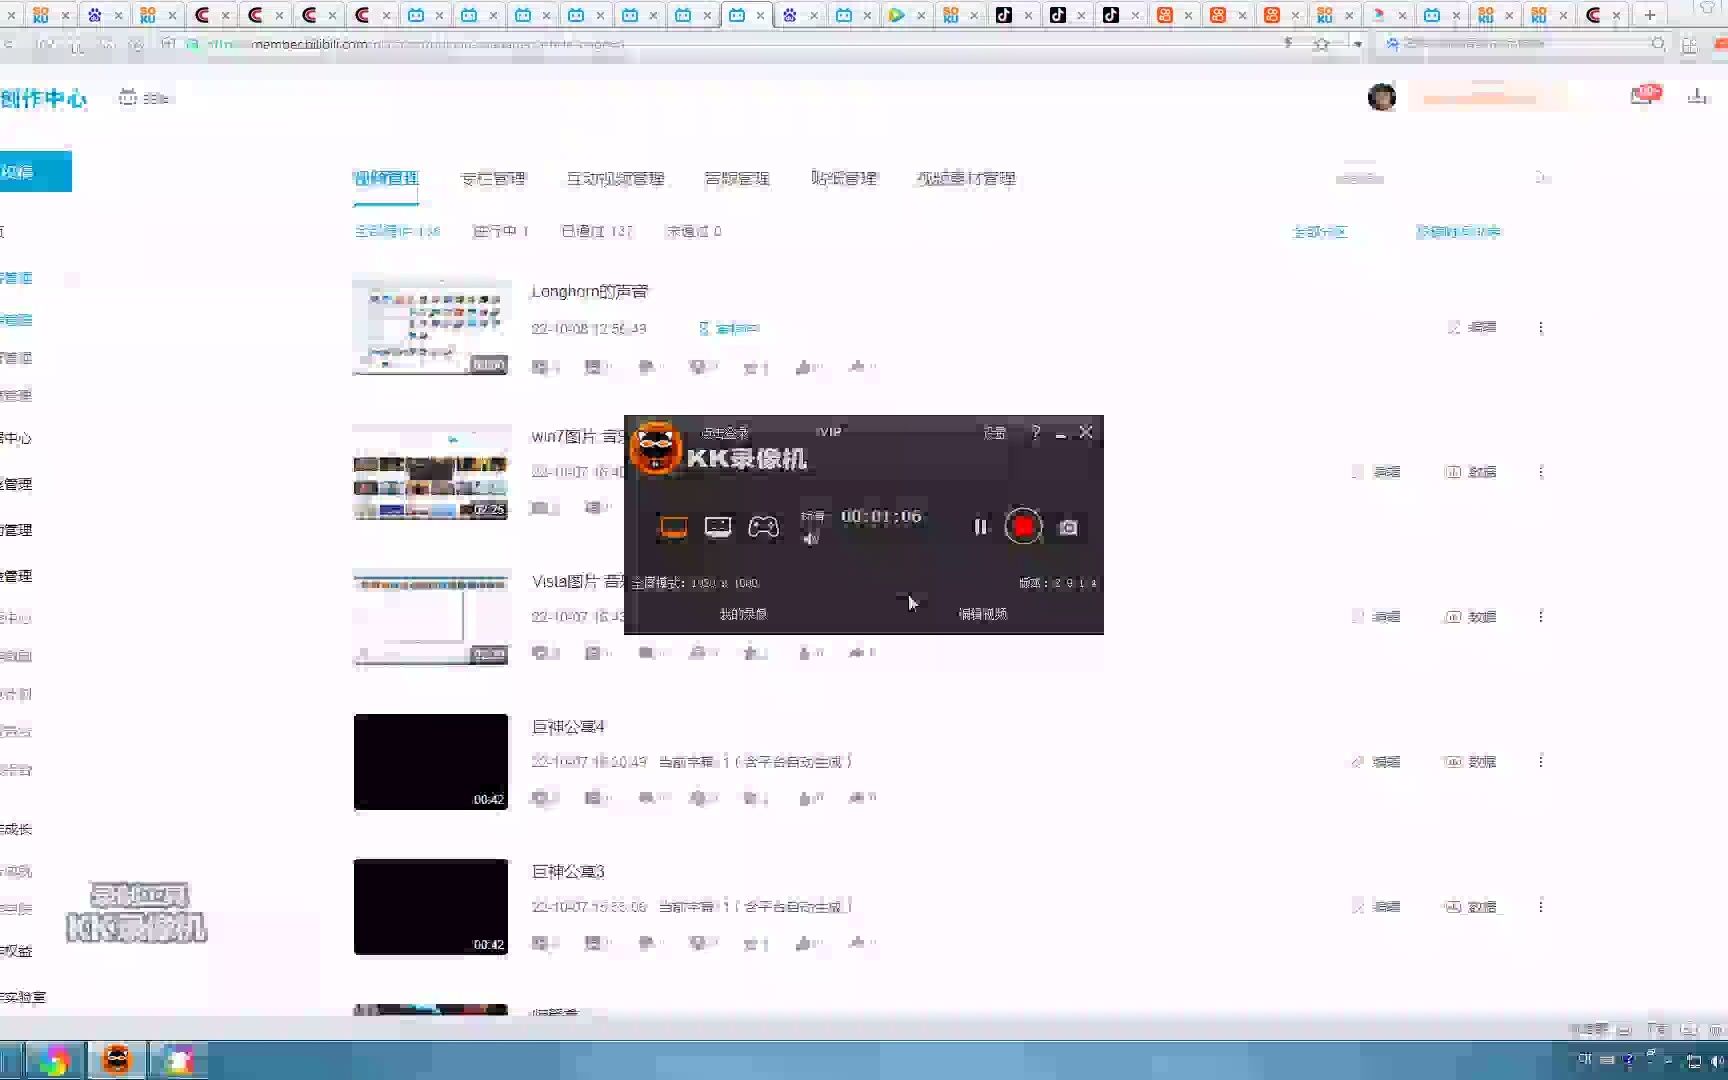View data for Vista图片 video
The width and height of the screenshot is (1728, 1080).
tap(1471, 616)
